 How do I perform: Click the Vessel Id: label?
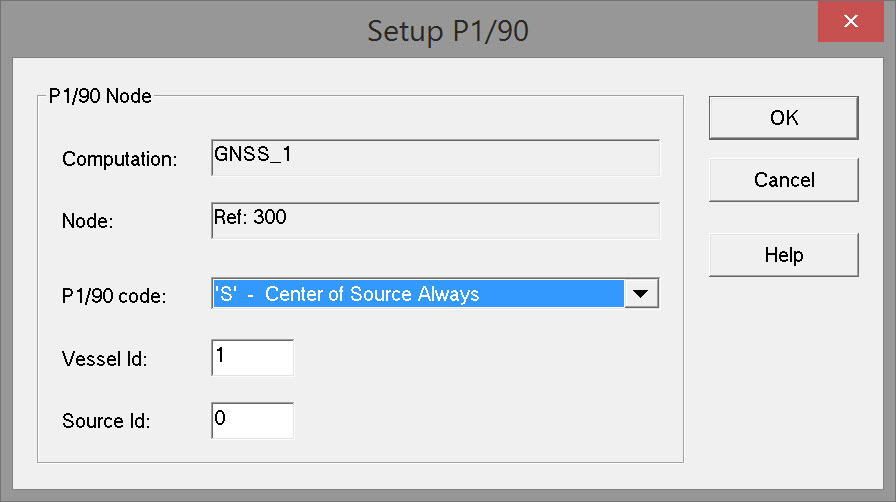tap(104, 359)
